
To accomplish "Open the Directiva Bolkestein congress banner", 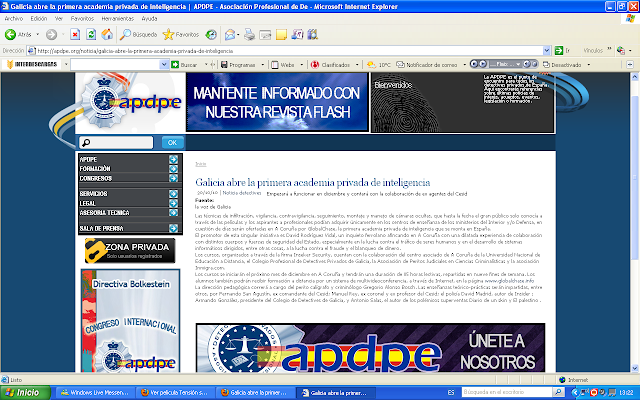I will 130,320.
